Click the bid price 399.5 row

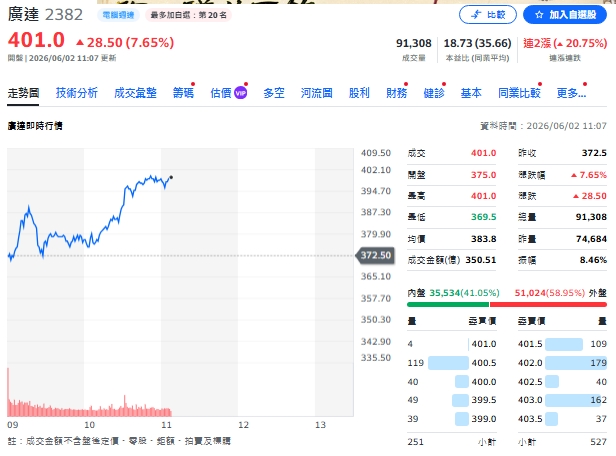click(452, 400)
